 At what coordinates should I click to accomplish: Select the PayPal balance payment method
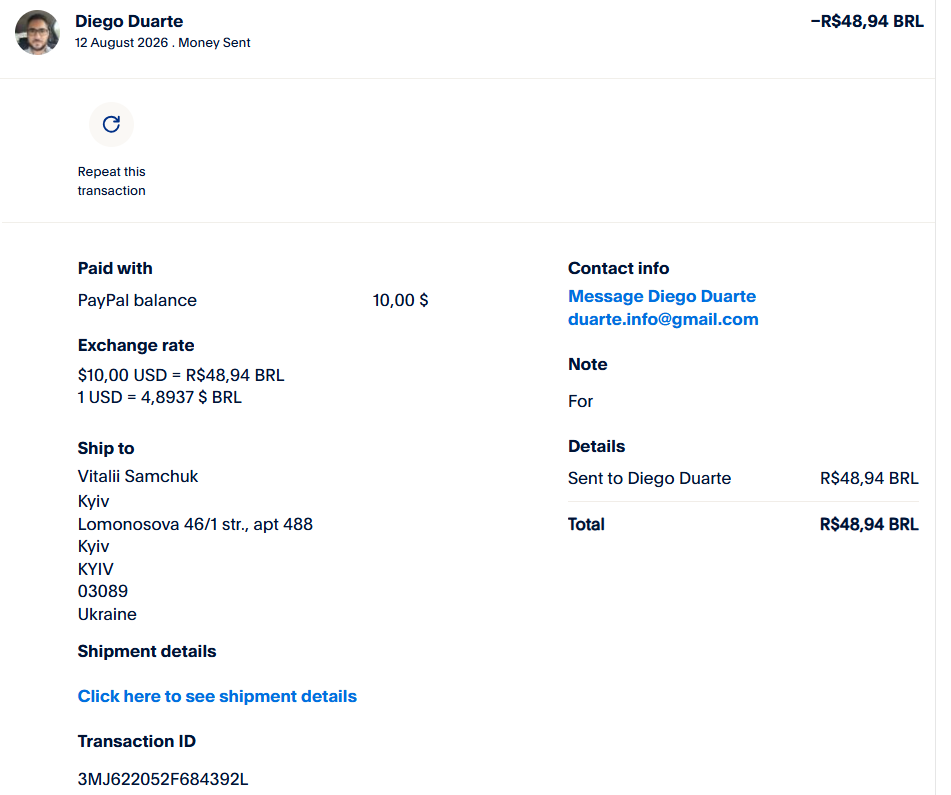(137, 300)
